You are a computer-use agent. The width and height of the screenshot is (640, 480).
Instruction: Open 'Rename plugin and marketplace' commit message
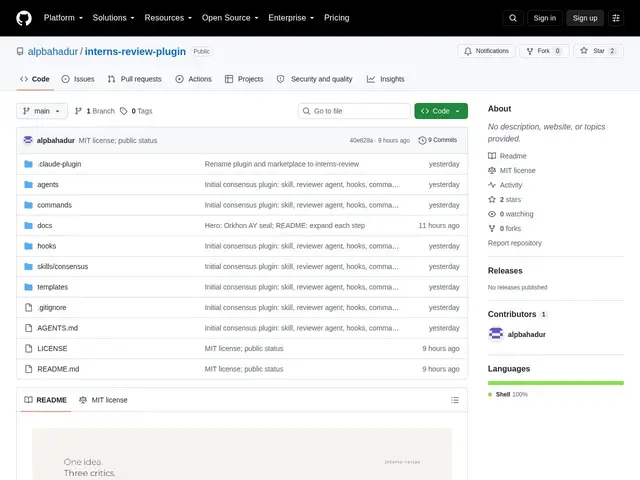(282, 164)
